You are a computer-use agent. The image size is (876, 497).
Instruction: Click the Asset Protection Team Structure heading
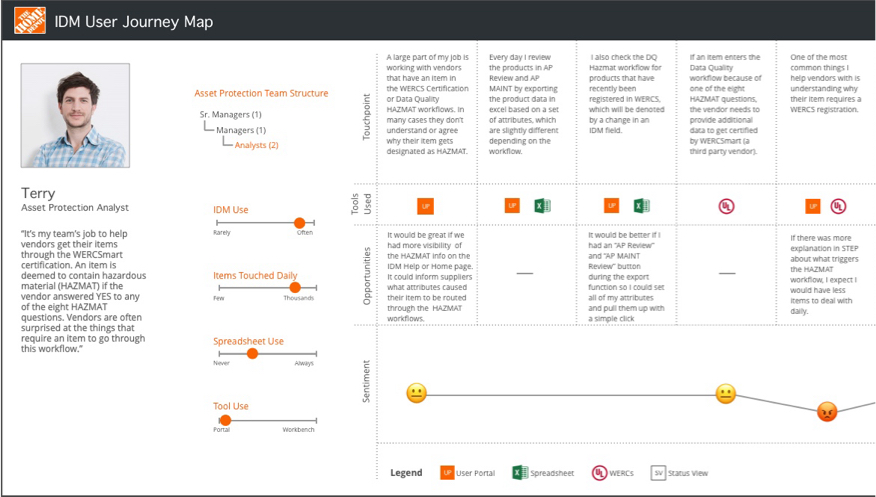coord(261,93)
